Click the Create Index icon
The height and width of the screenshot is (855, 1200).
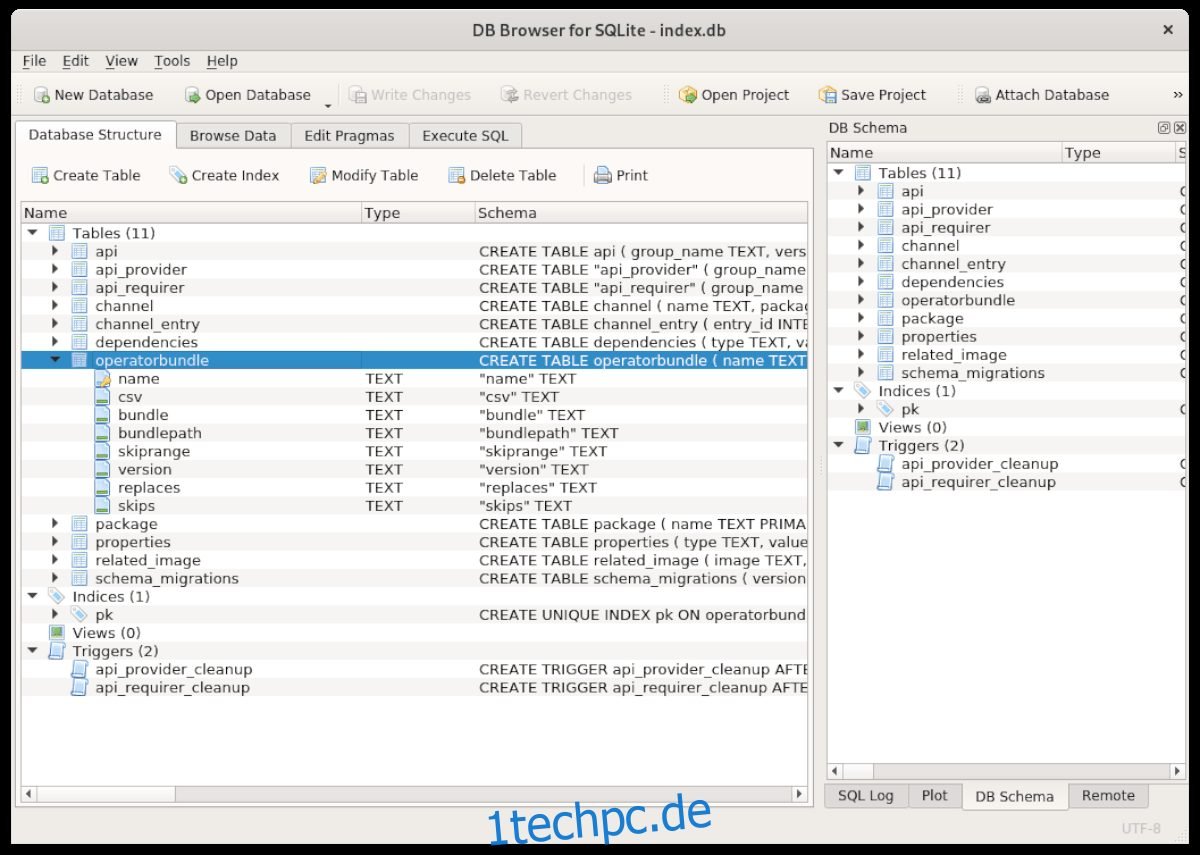[178, 175]
